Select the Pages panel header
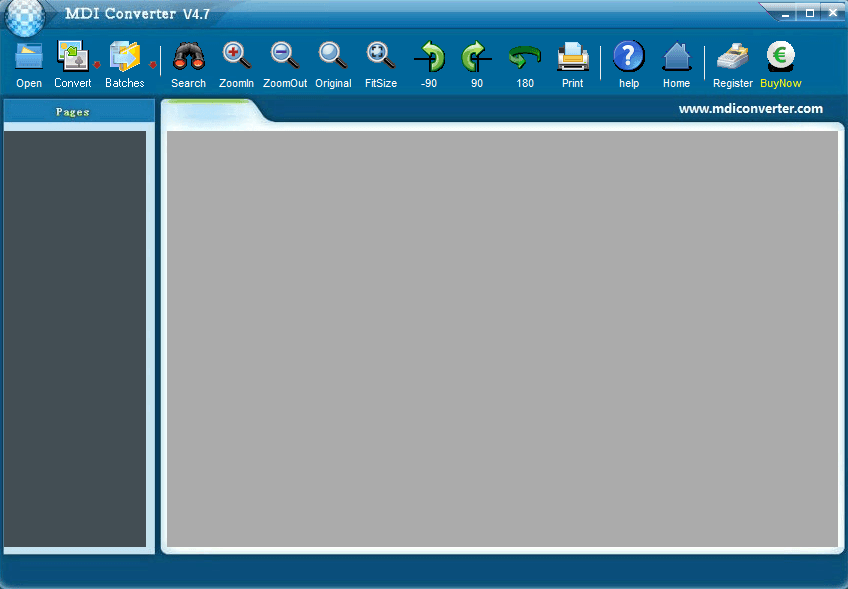The width and height of the screenshot is (848, 589). pos(74,111)
